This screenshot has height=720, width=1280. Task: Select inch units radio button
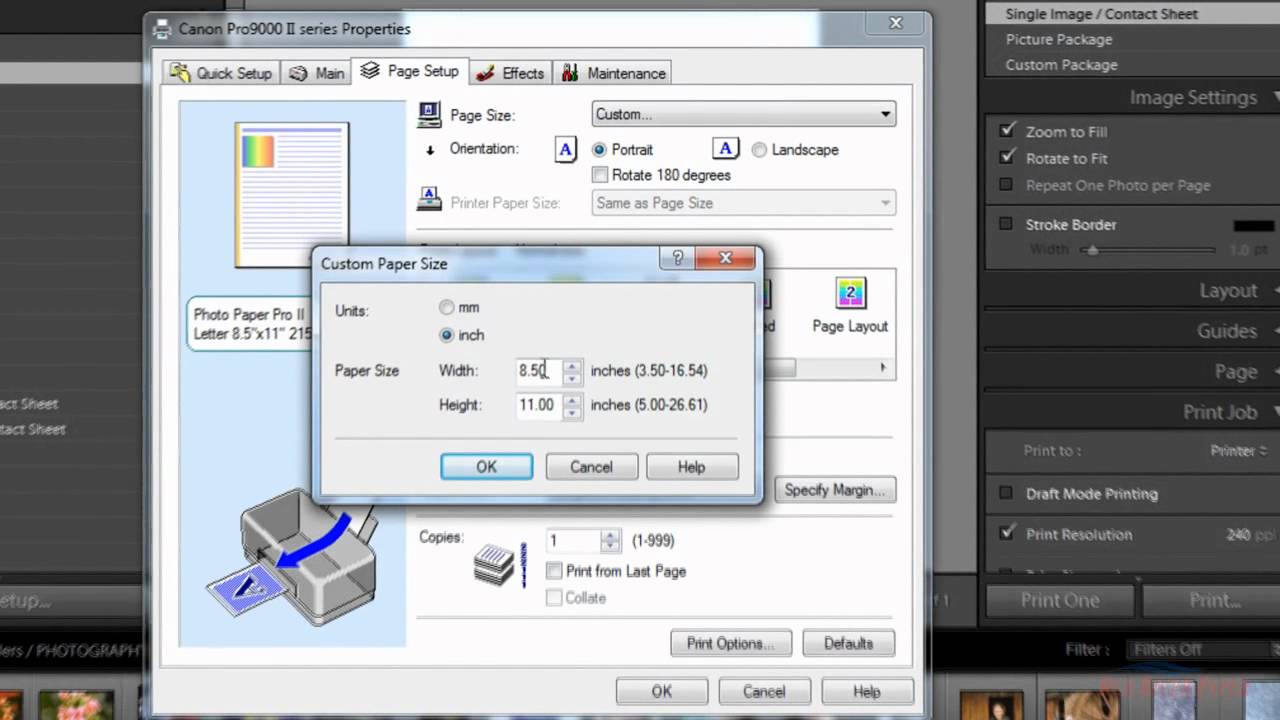(x=447, y=335)
